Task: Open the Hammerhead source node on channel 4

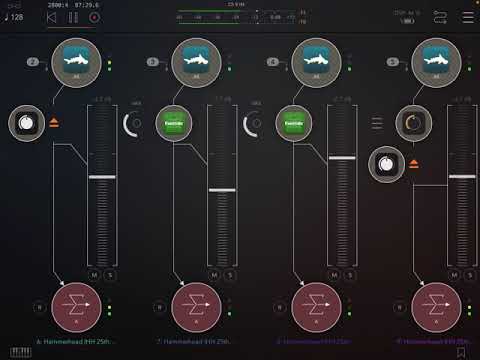Action: pyautogui.click(x=316, y=63)
